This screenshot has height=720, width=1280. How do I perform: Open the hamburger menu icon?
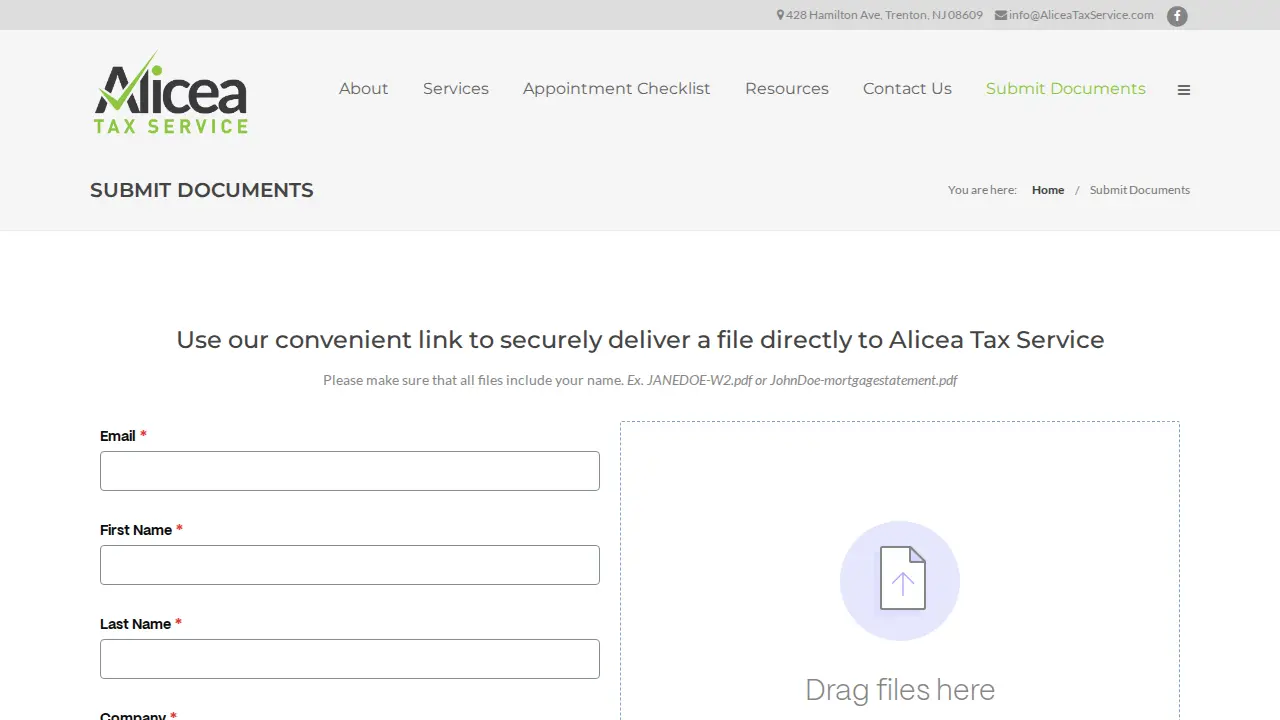[x=1184, y=90]
